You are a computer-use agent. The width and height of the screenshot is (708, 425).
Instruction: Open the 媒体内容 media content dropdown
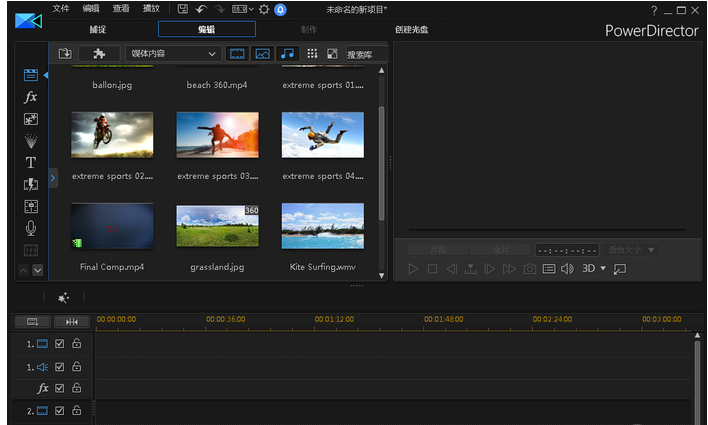click(x=173, y=53)
